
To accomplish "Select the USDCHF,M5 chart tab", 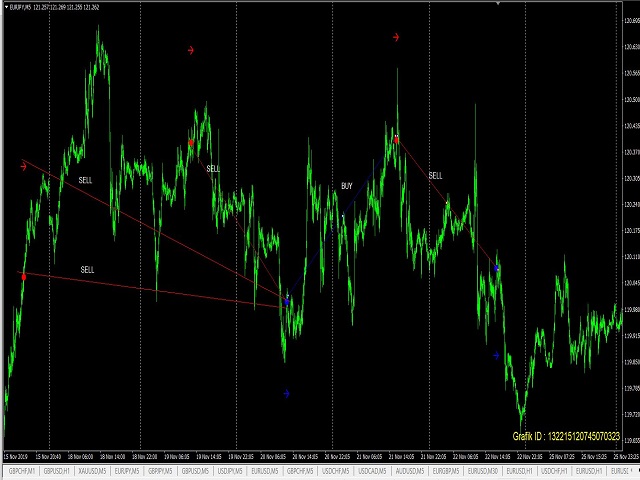I will pyautogui.click(x=335, y=471).
